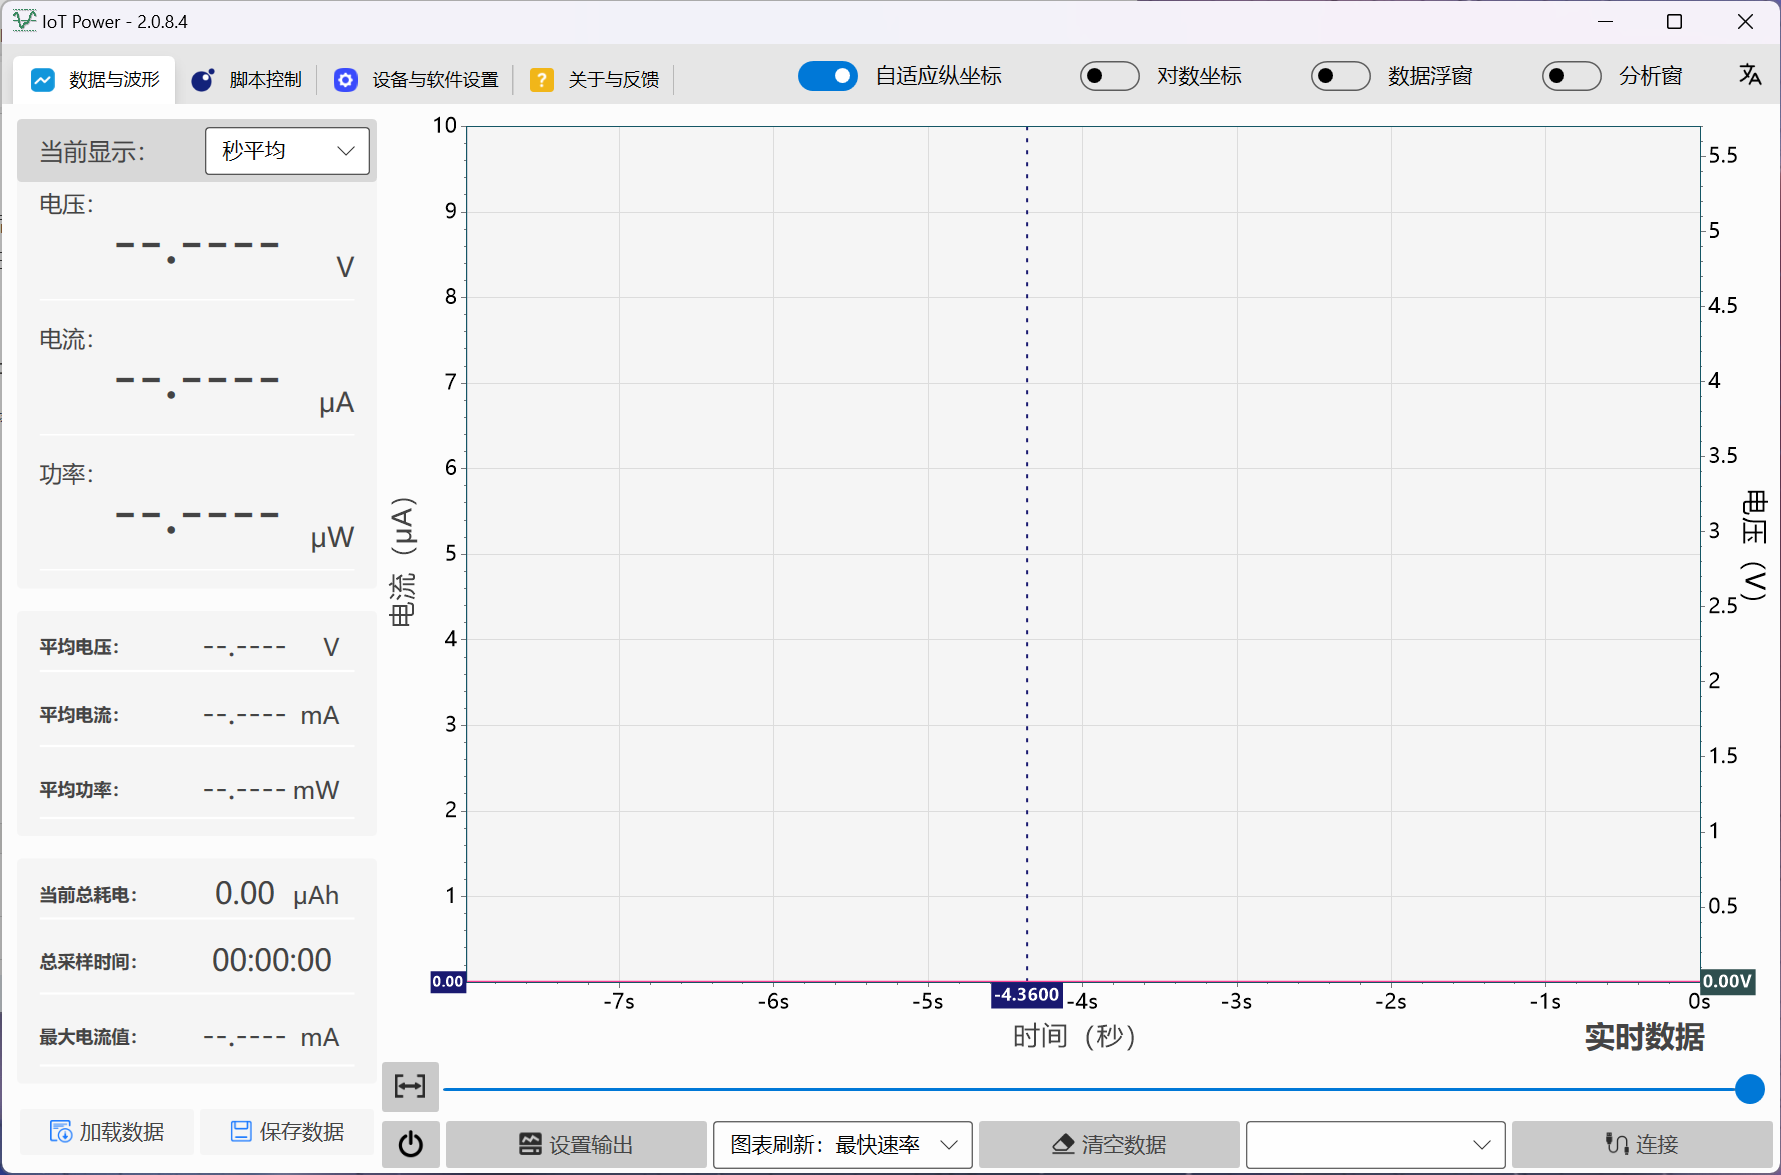
Task: Click the -4.3600 time cursor marker
Action: point(1026,995)
